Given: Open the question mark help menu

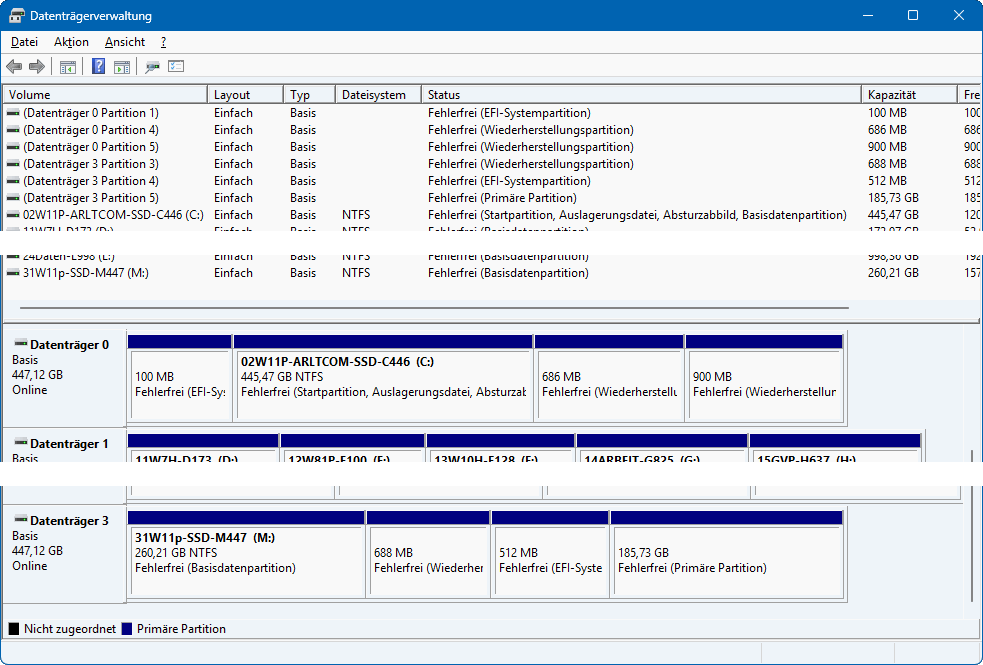Looking at the screenshot, I should (x=163, y=42).
